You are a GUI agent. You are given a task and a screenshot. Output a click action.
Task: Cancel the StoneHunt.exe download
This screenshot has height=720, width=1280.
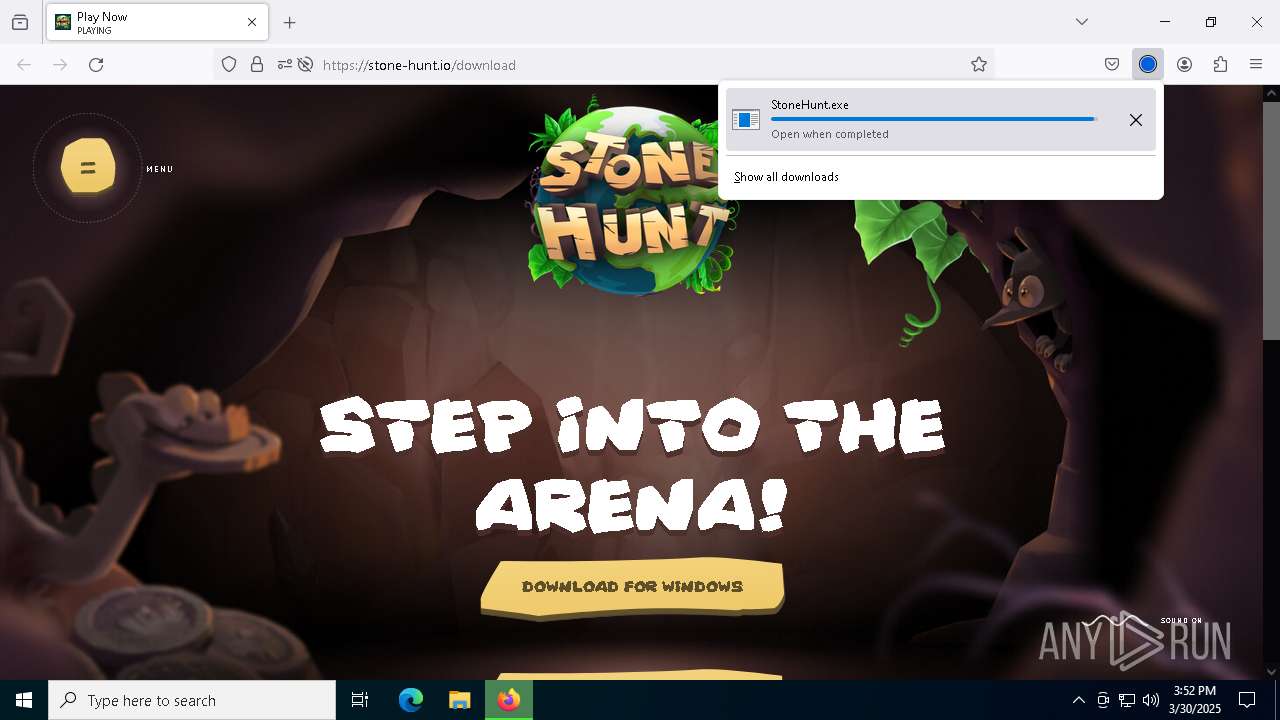1136,120
